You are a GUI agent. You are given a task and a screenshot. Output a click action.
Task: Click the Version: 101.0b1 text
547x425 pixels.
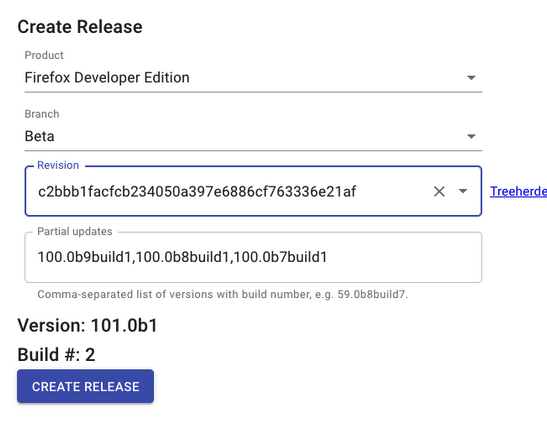(x=87, y=325)
